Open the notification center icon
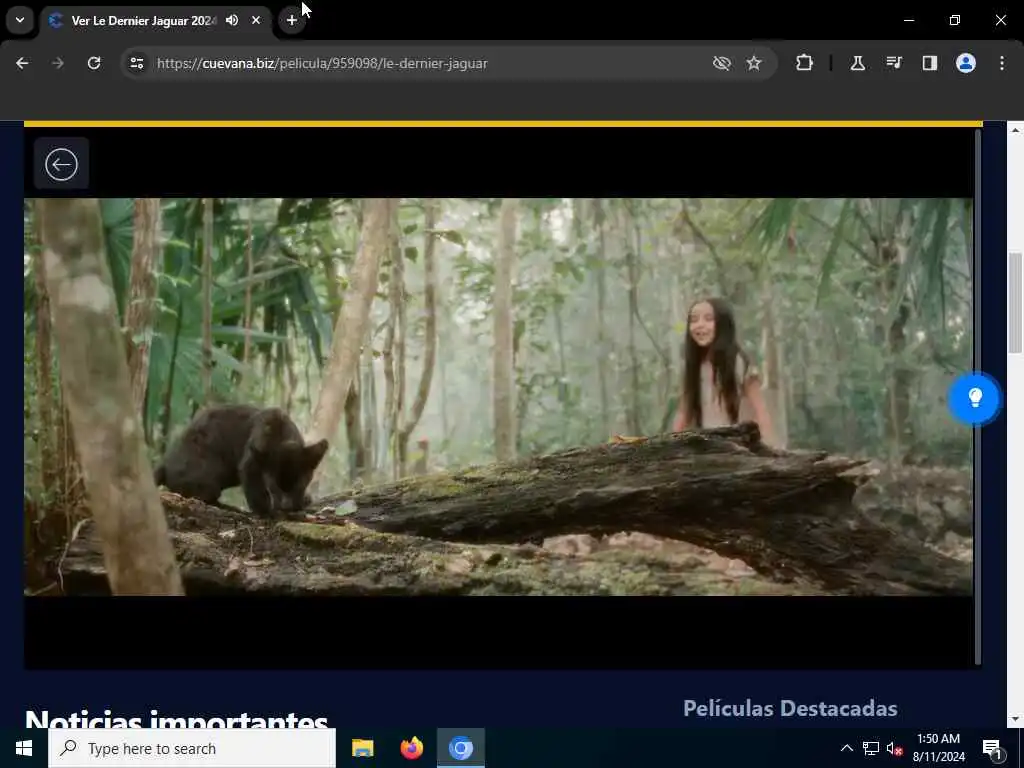Screen dimensions: 1024x768 [x=992, y=748]
